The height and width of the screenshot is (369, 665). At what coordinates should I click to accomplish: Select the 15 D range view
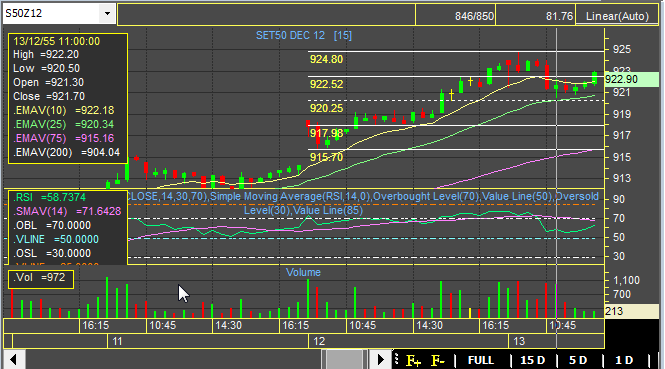[x=532, y=360]
